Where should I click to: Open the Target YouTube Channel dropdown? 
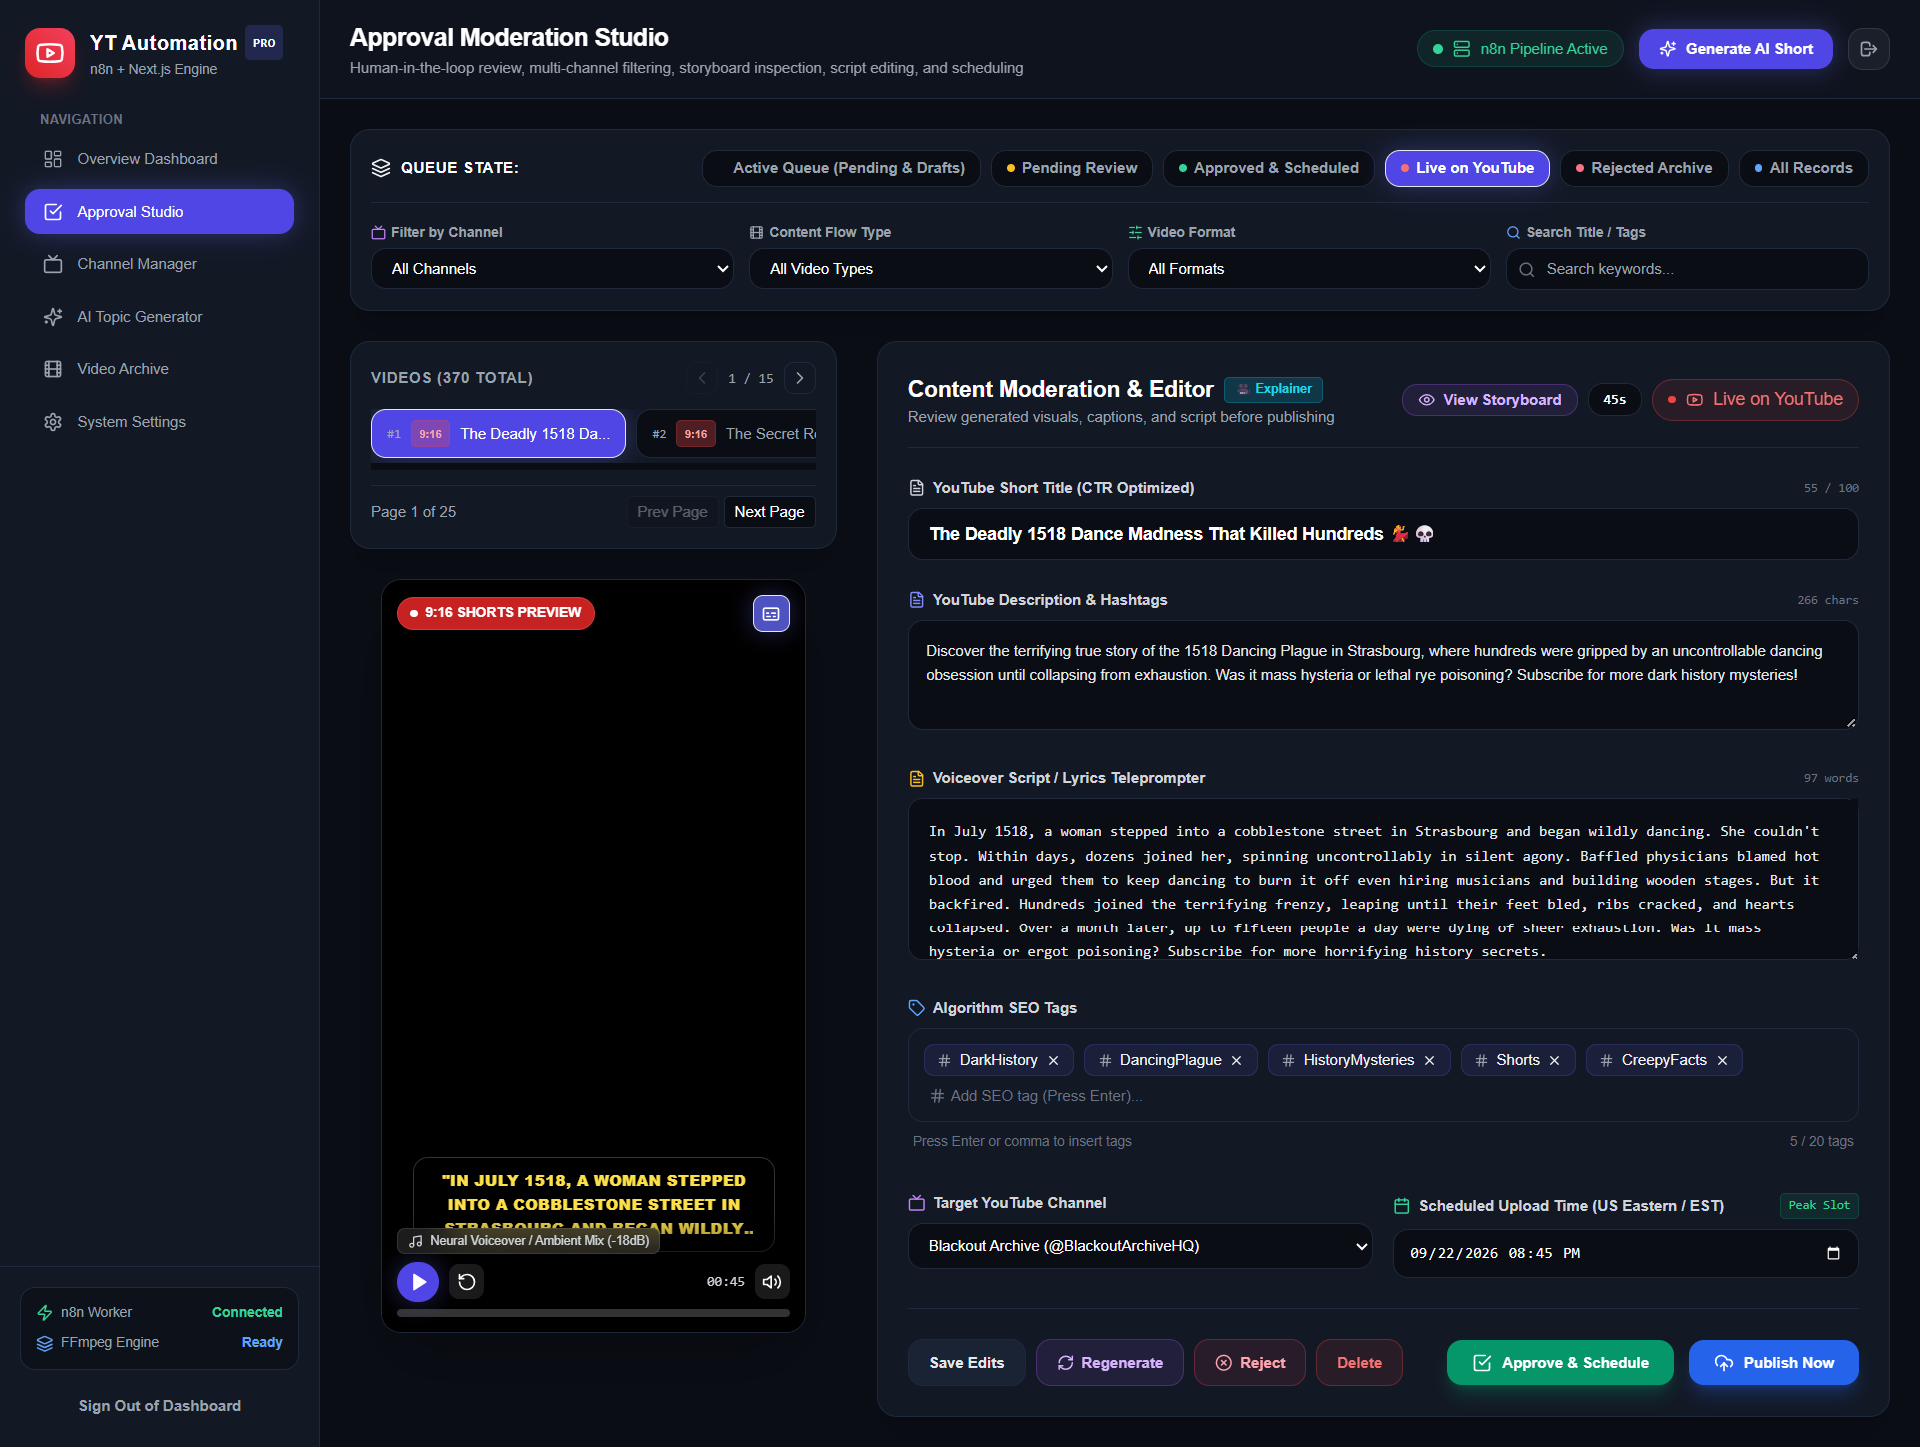click(1140, 1246)
